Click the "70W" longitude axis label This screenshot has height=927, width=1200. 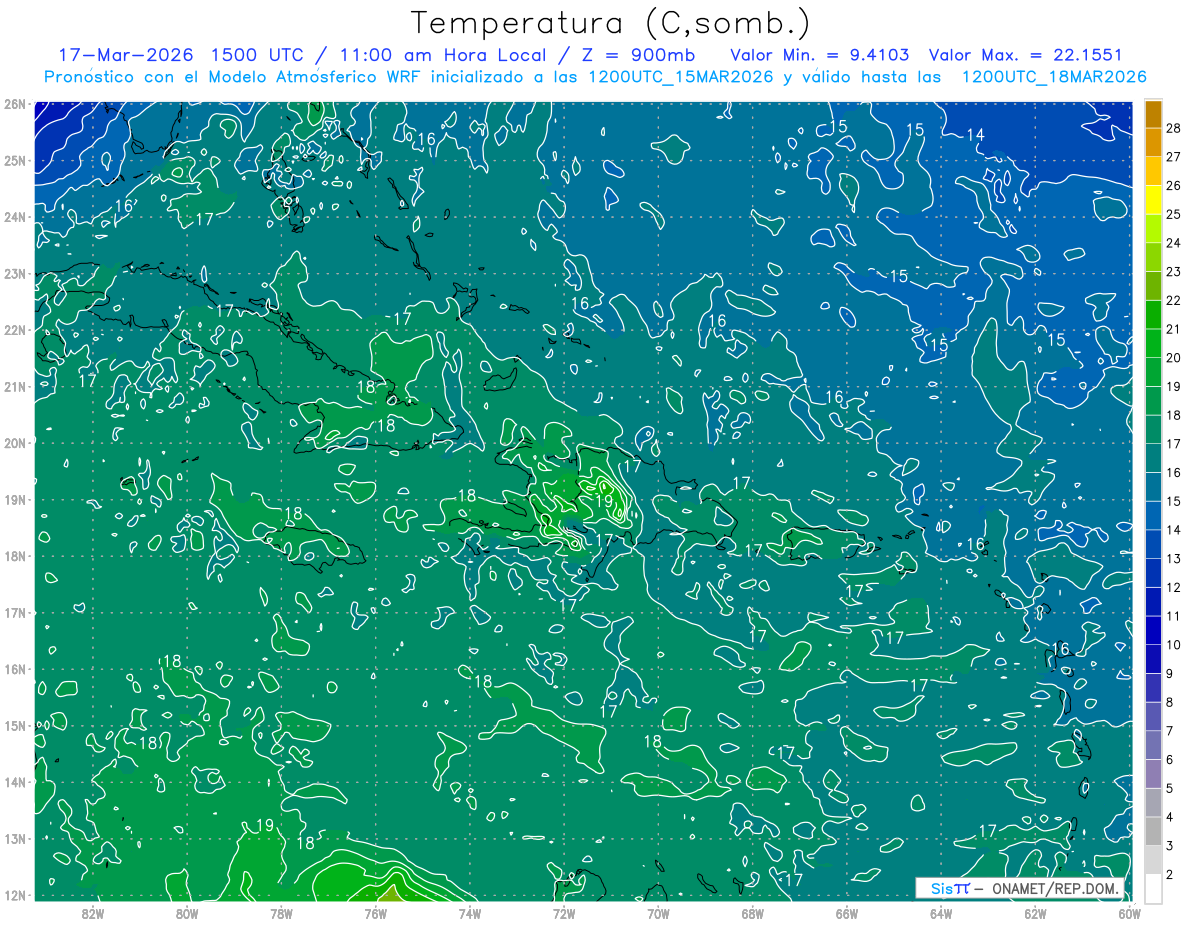coord(658,912)
